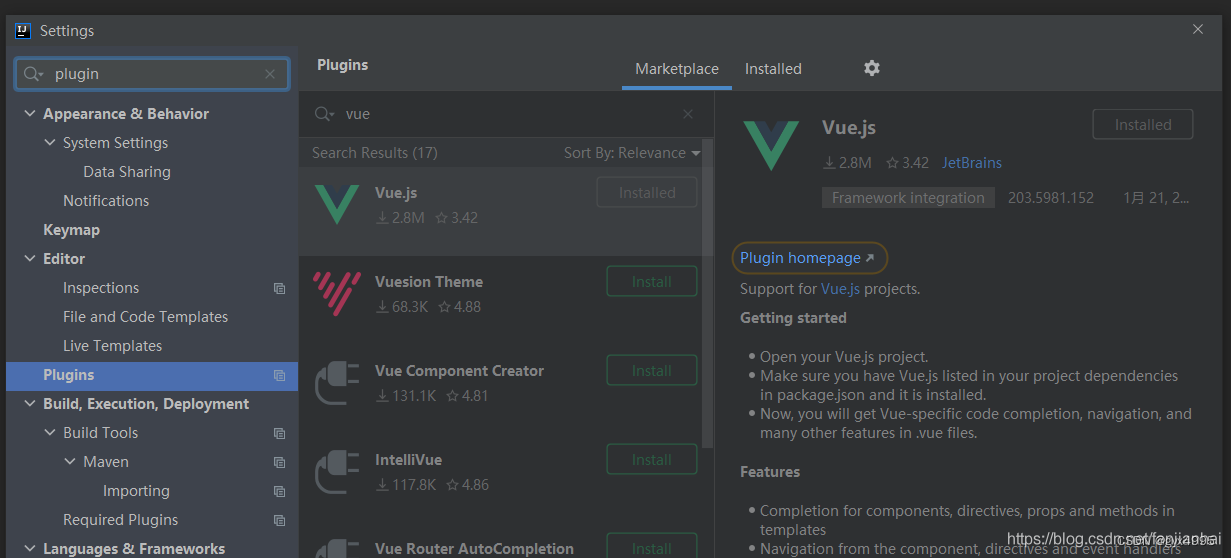
Task: Click version 203.5981.152 text
Action: 1051,198
